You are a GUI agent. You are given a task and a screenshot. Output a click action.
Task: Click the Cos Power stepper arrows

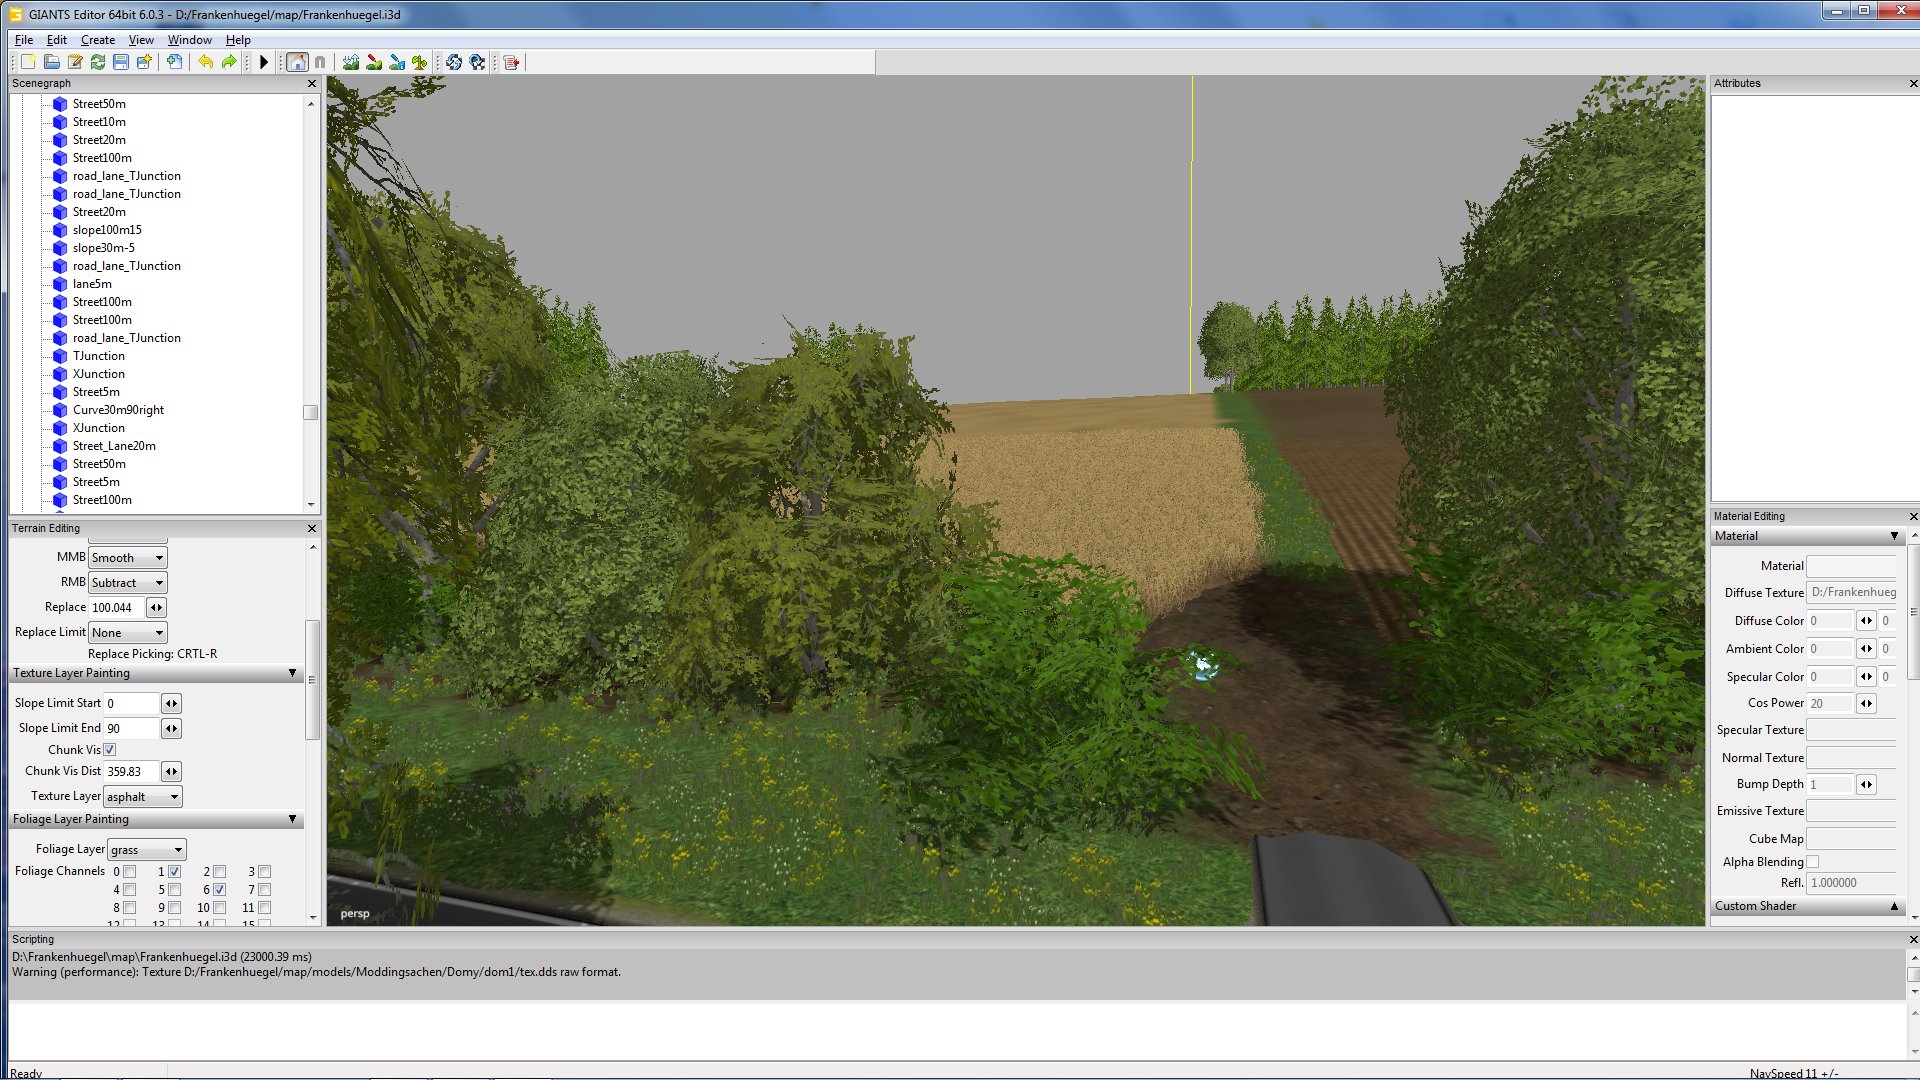1866,704
